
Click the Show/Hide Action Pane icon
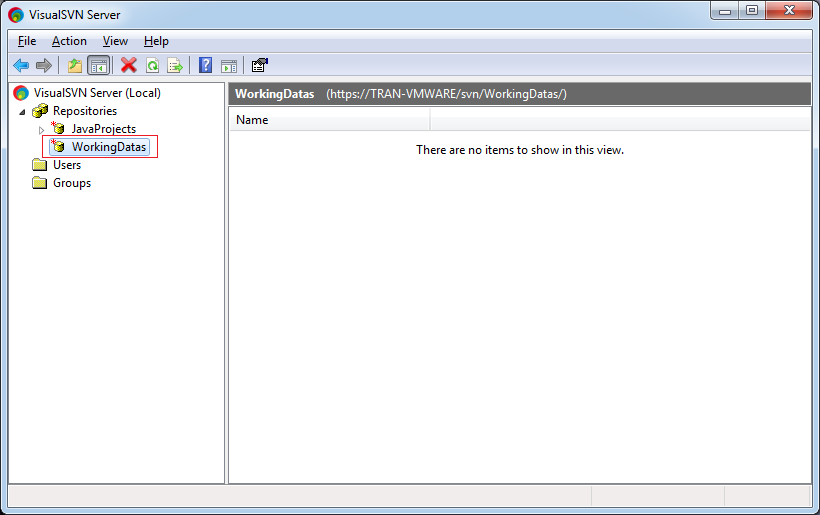tap(229, 66)
